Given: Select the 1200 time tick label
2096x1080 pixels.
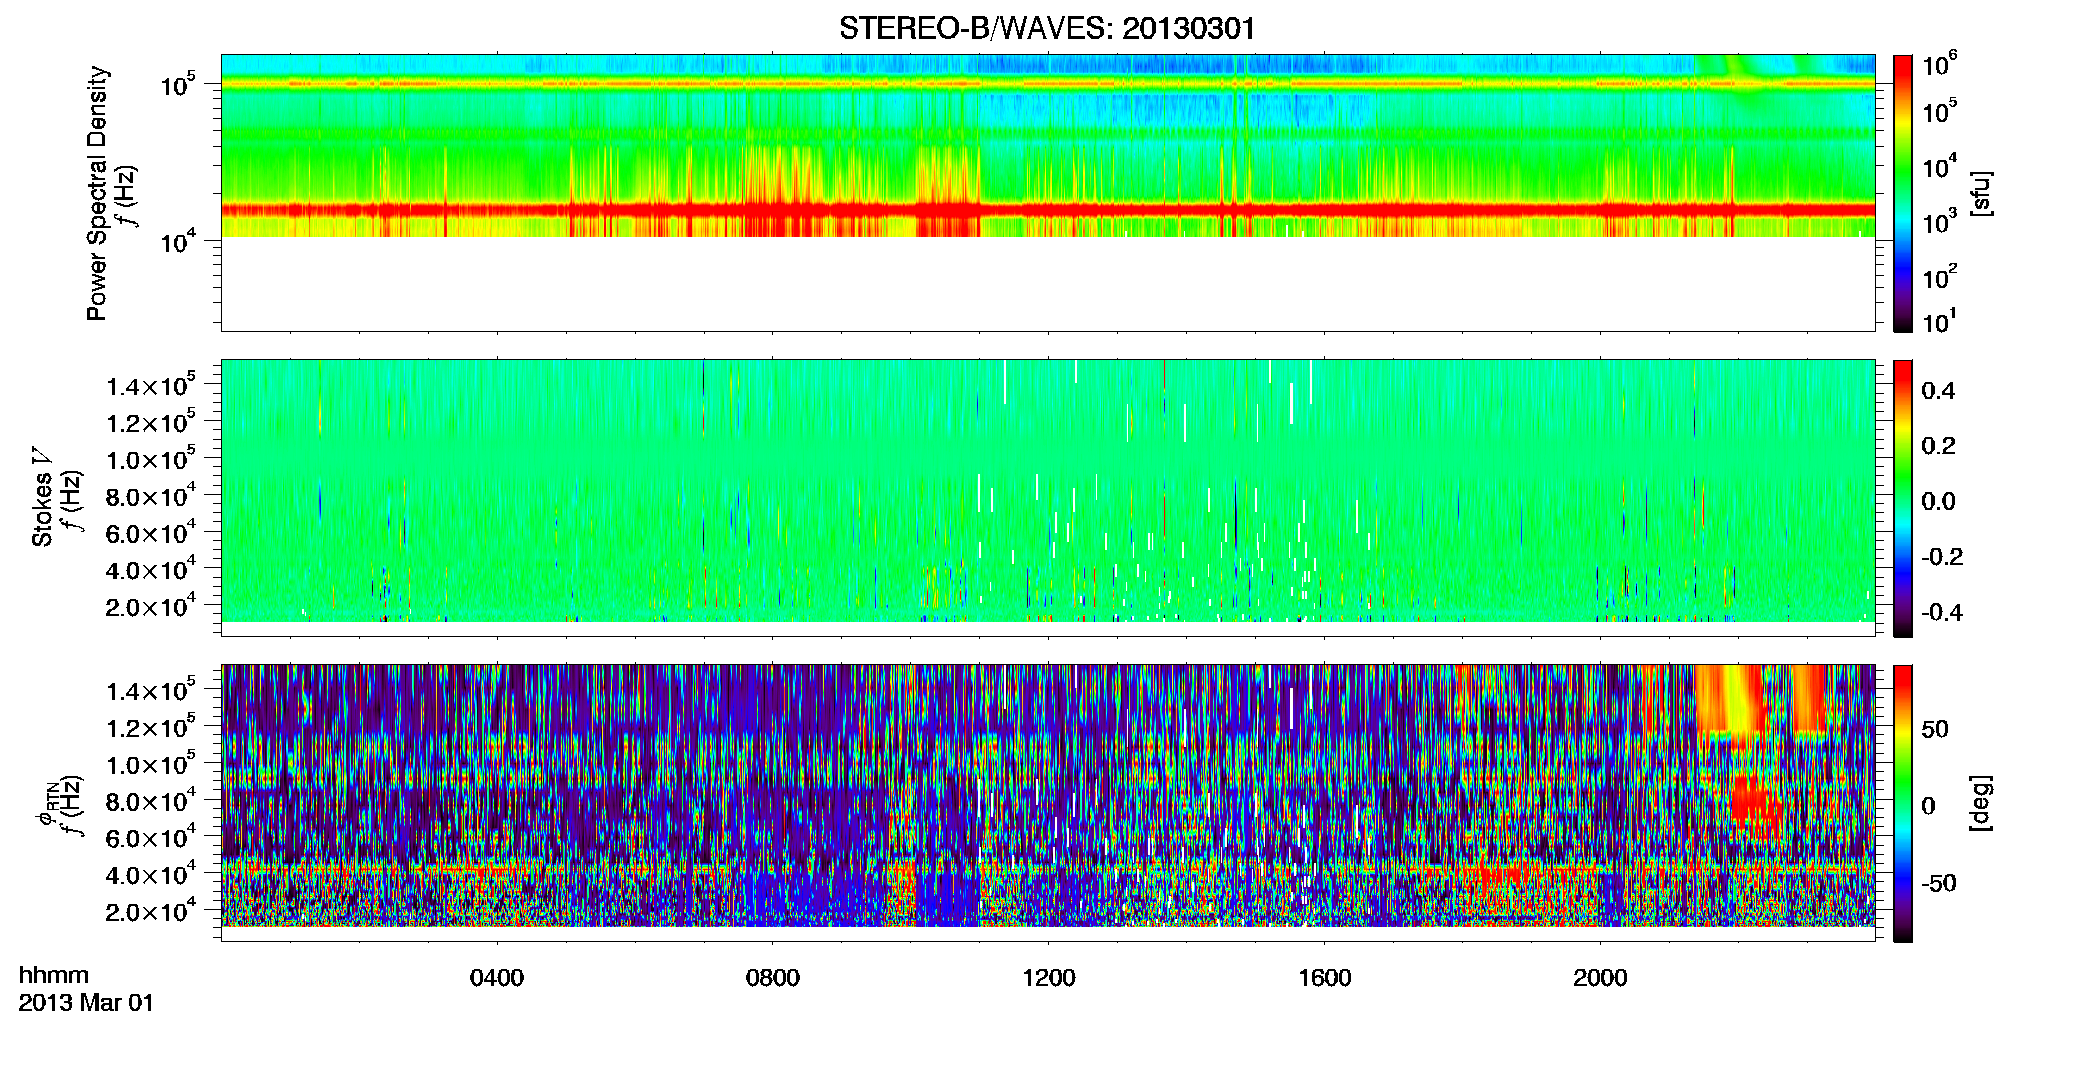Looking at the screenshot, I should pos(1049,978).
